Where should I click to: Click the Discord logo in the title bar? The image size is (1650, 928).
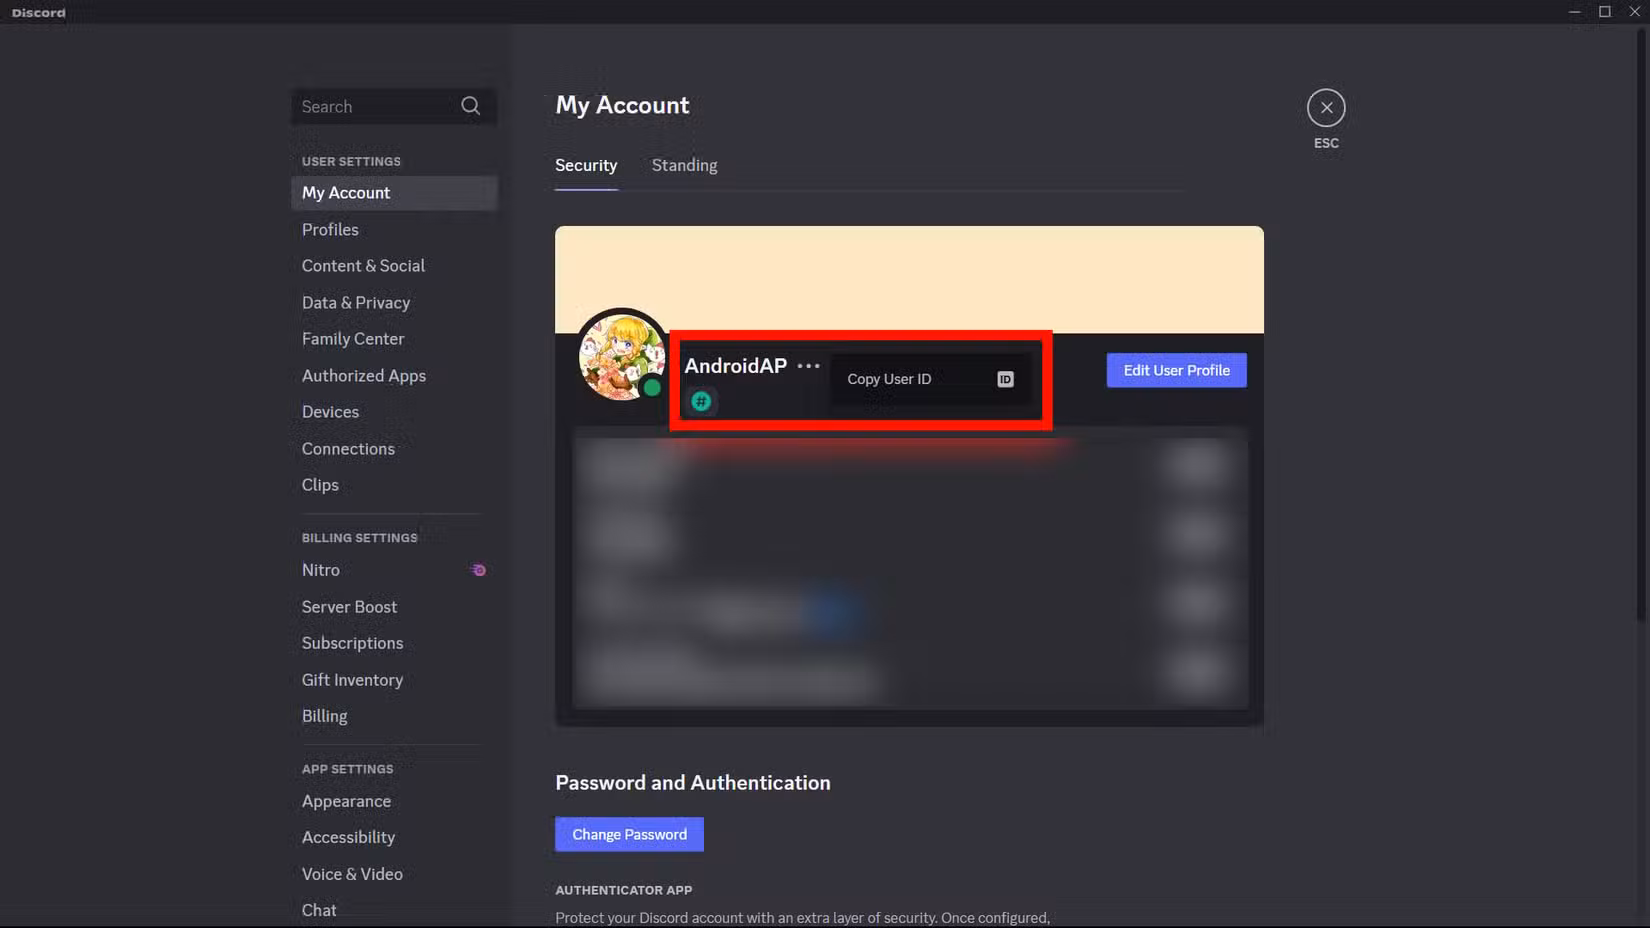(x=36, y=12)
